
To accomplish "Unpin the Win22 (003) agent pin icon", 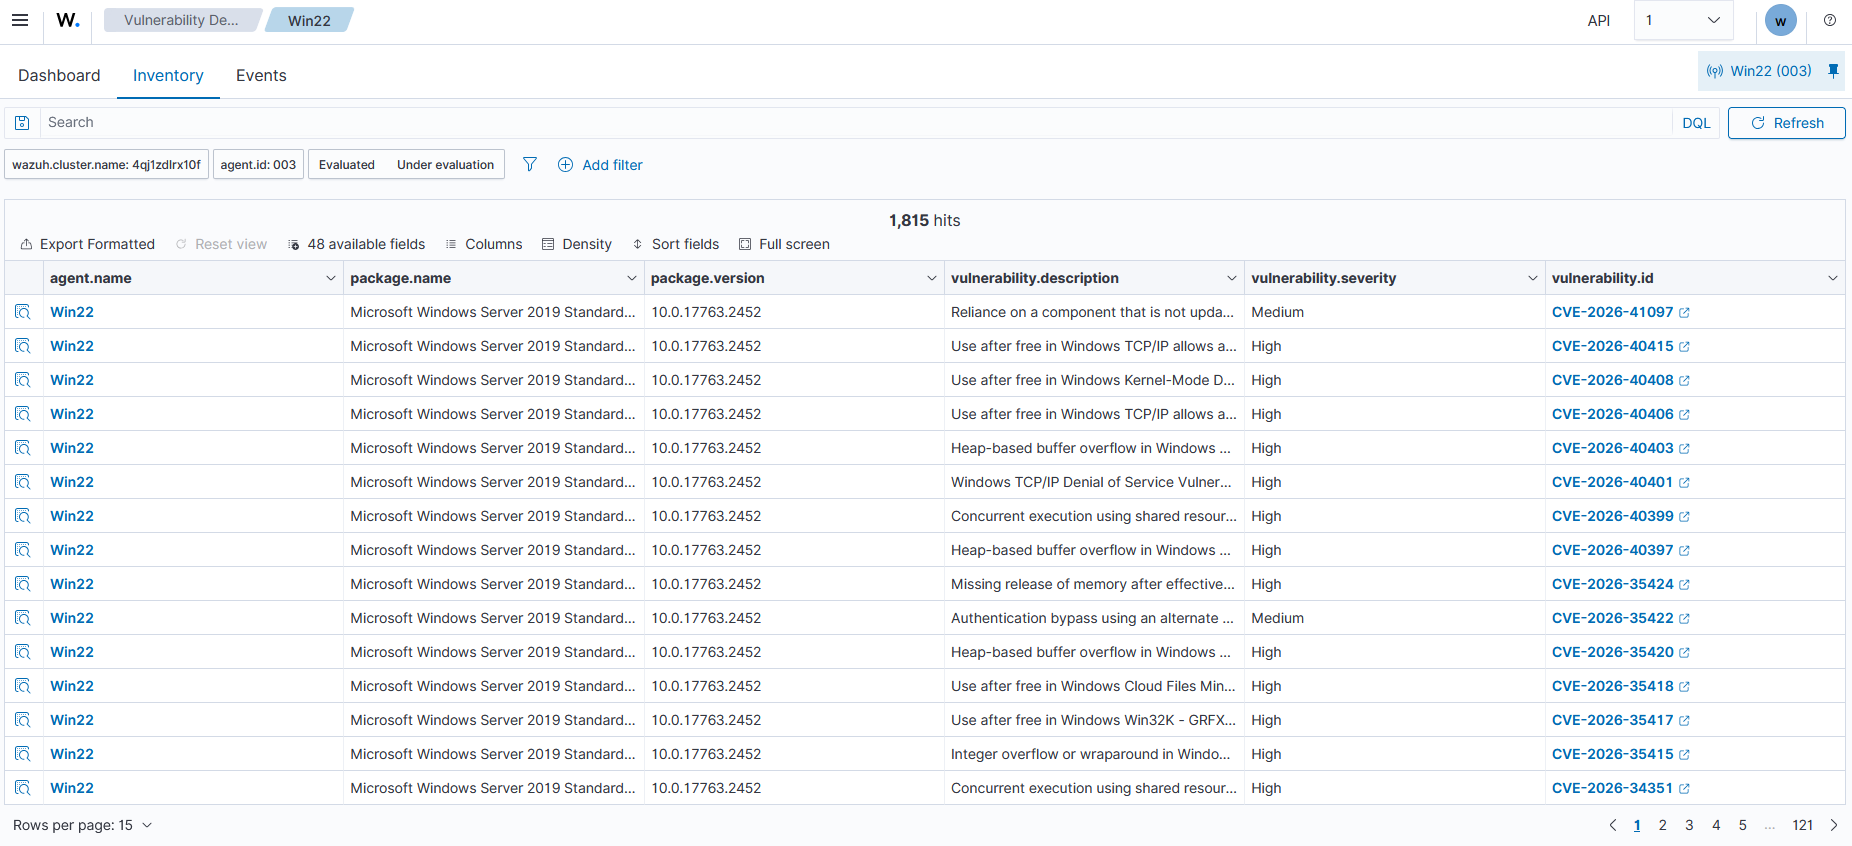I will 1833,71.
